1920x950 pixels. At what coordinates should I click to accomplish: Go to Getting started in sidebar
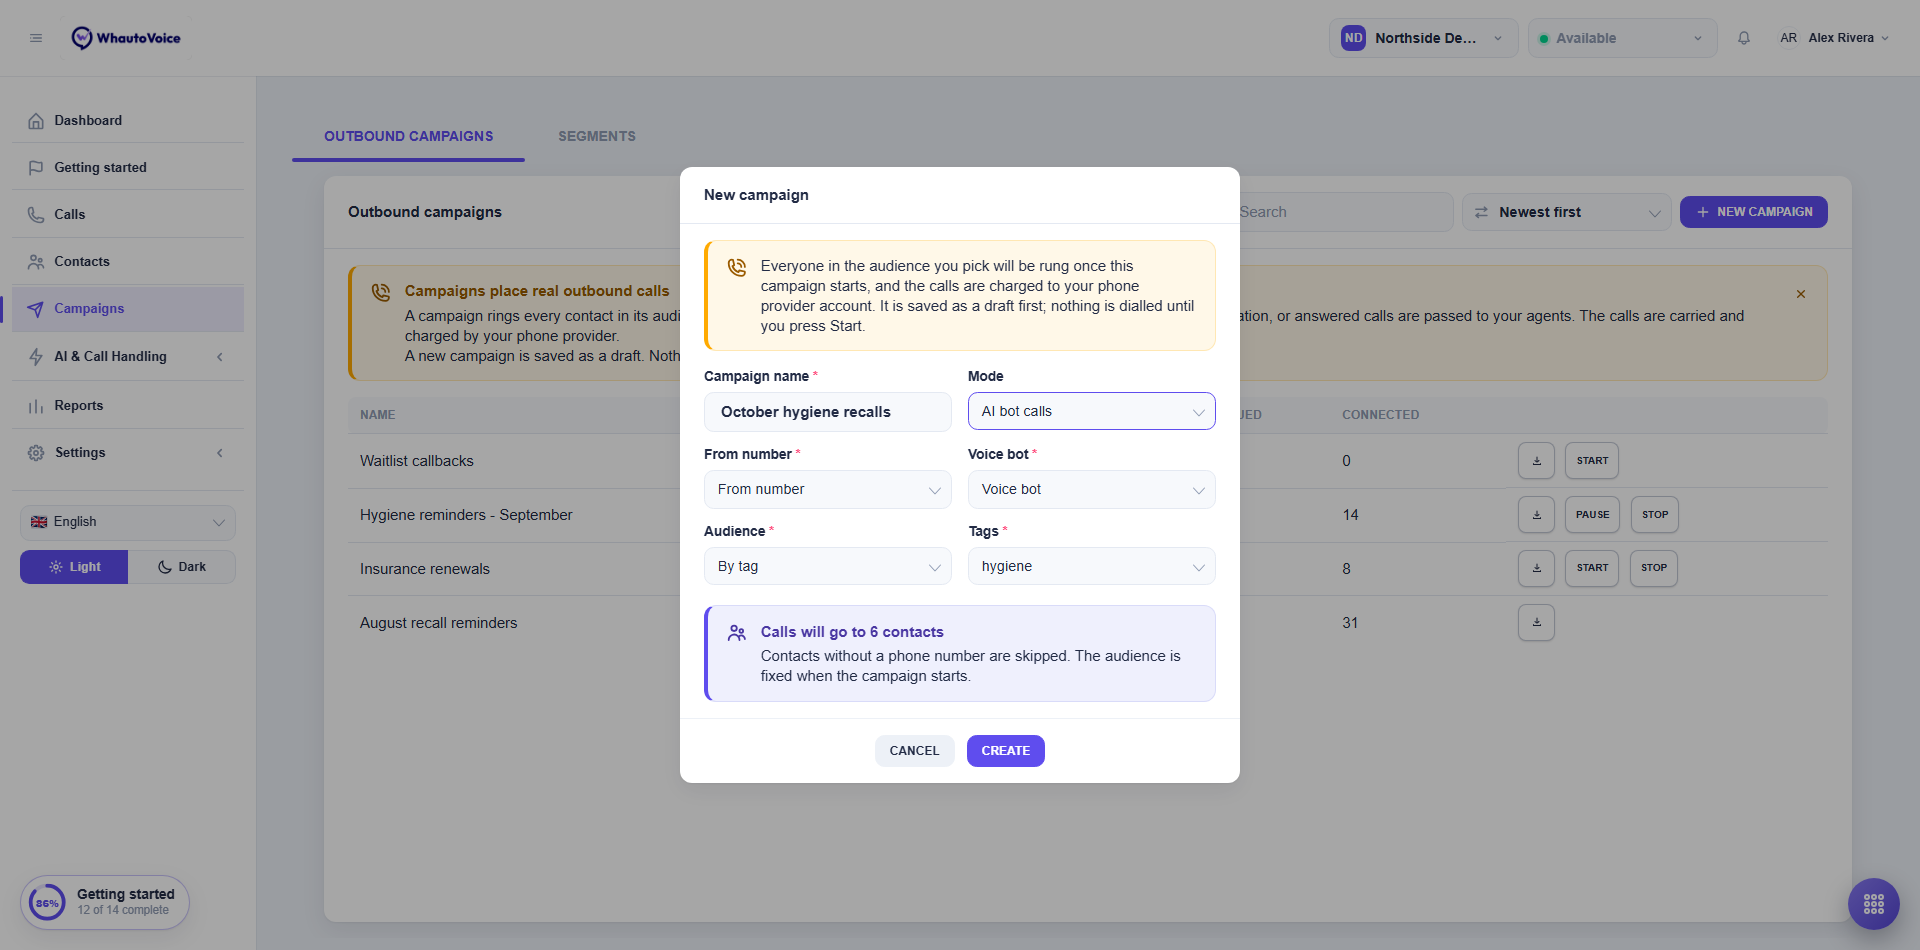tap(128, 167)
